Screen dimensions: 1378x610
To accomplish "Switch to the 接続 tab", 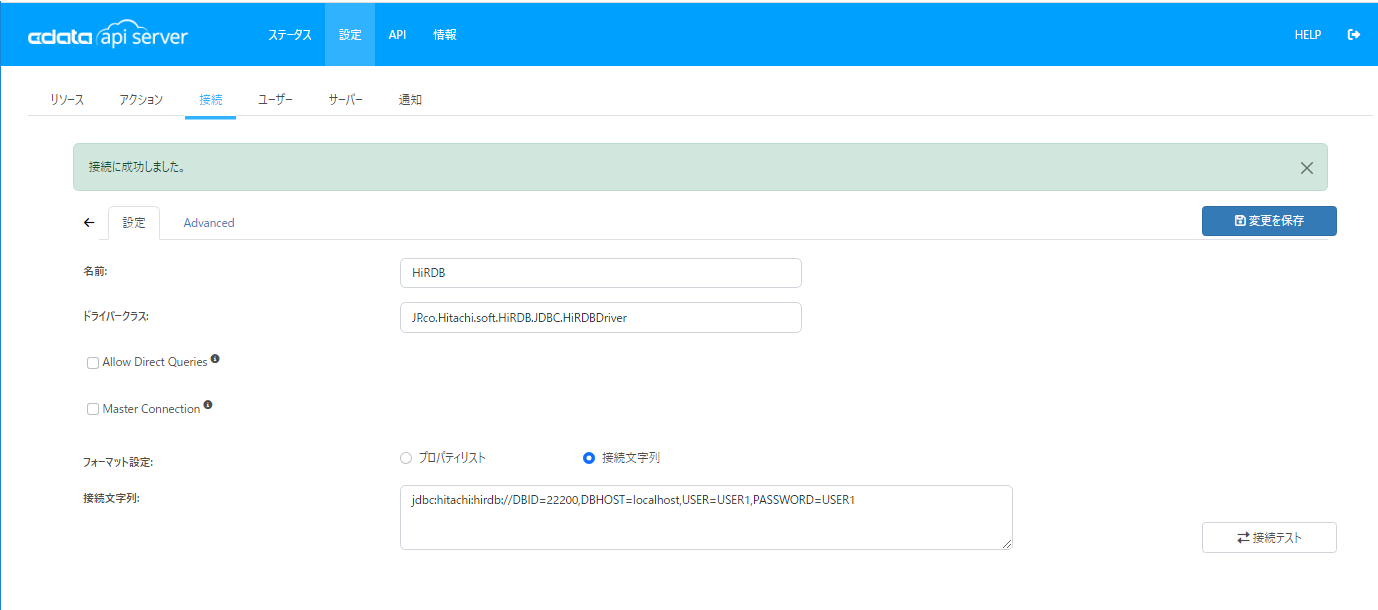I will coord(211,100).
